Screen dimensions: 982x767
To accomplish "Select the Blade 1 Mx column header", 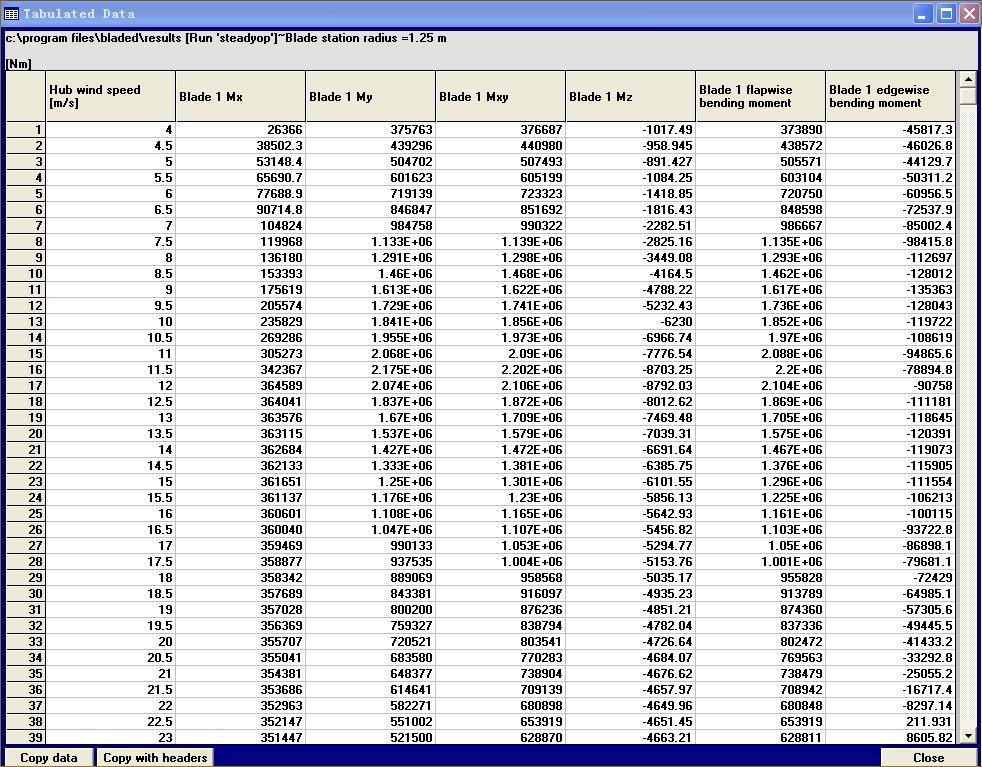I will click(x=240, y=97).
